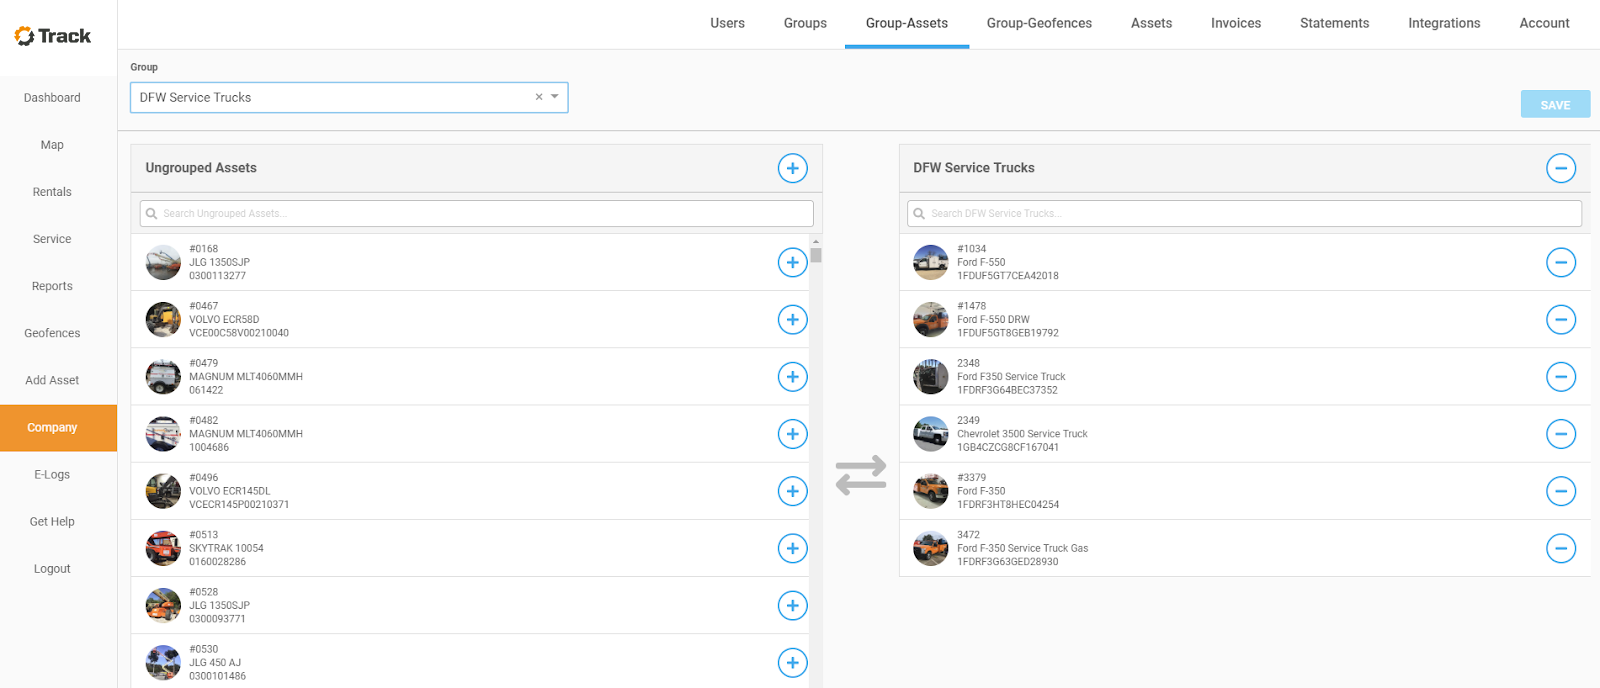Add asset #0479 MAGNUM MLT4060MMH to group
Screen dimensions: 1600x688
[x=792, y=376]
